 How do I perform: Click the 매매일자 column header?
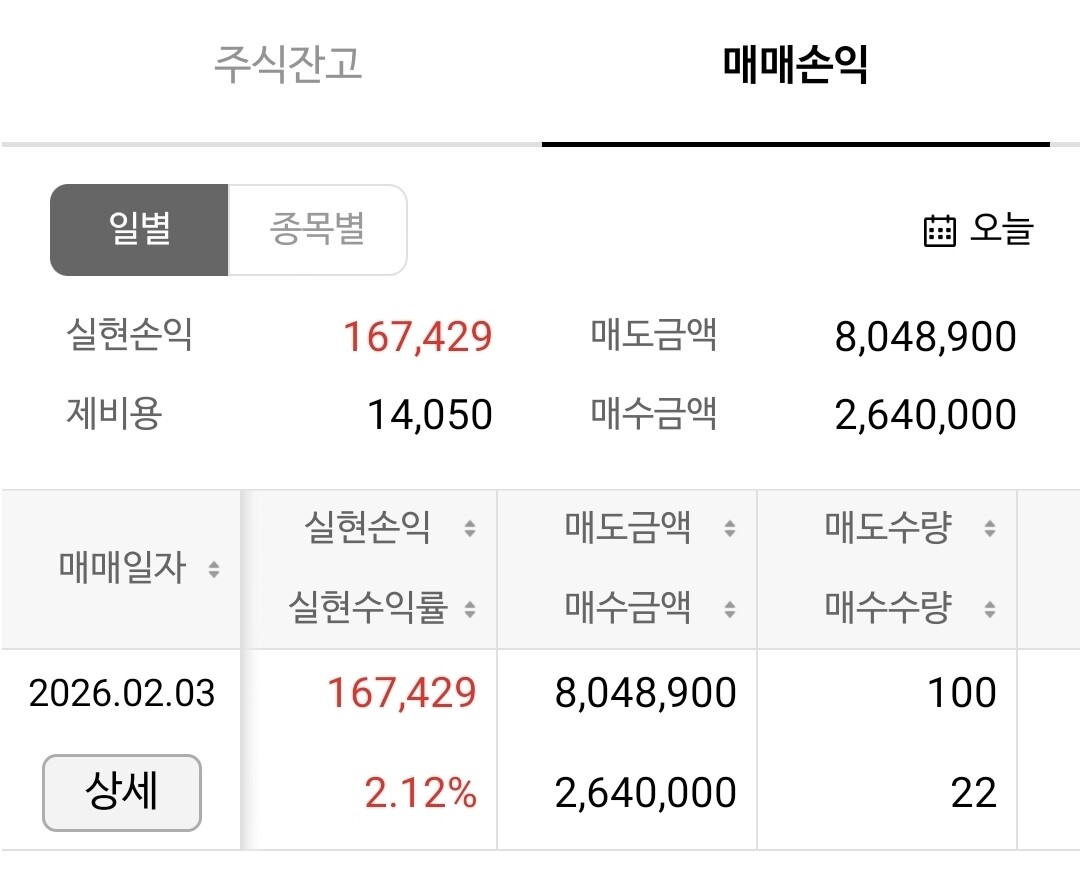click(x=122, y=568)
